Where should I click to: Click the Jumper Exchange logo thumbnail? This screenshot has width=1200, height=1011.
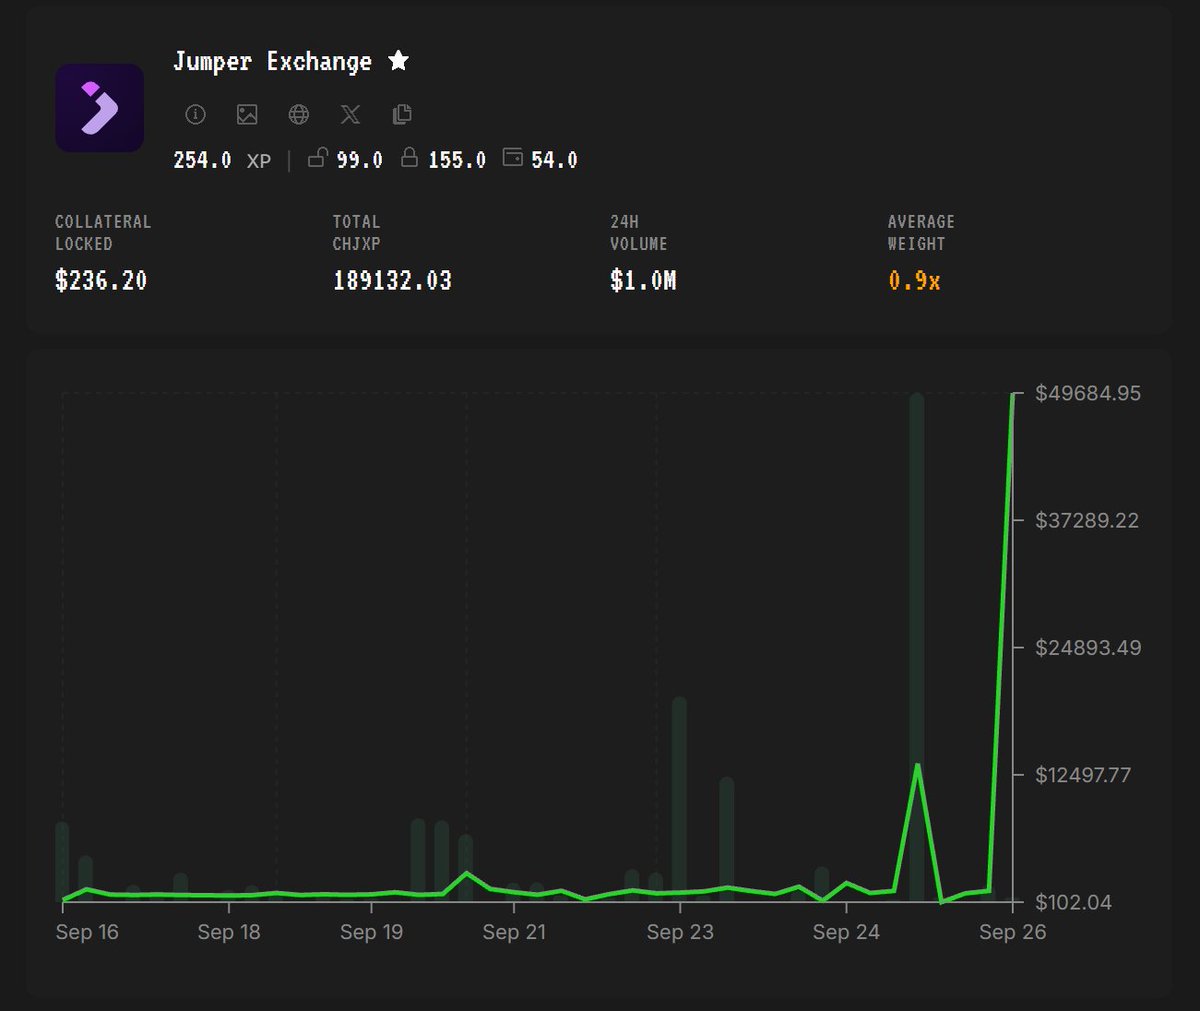point(99,108)
